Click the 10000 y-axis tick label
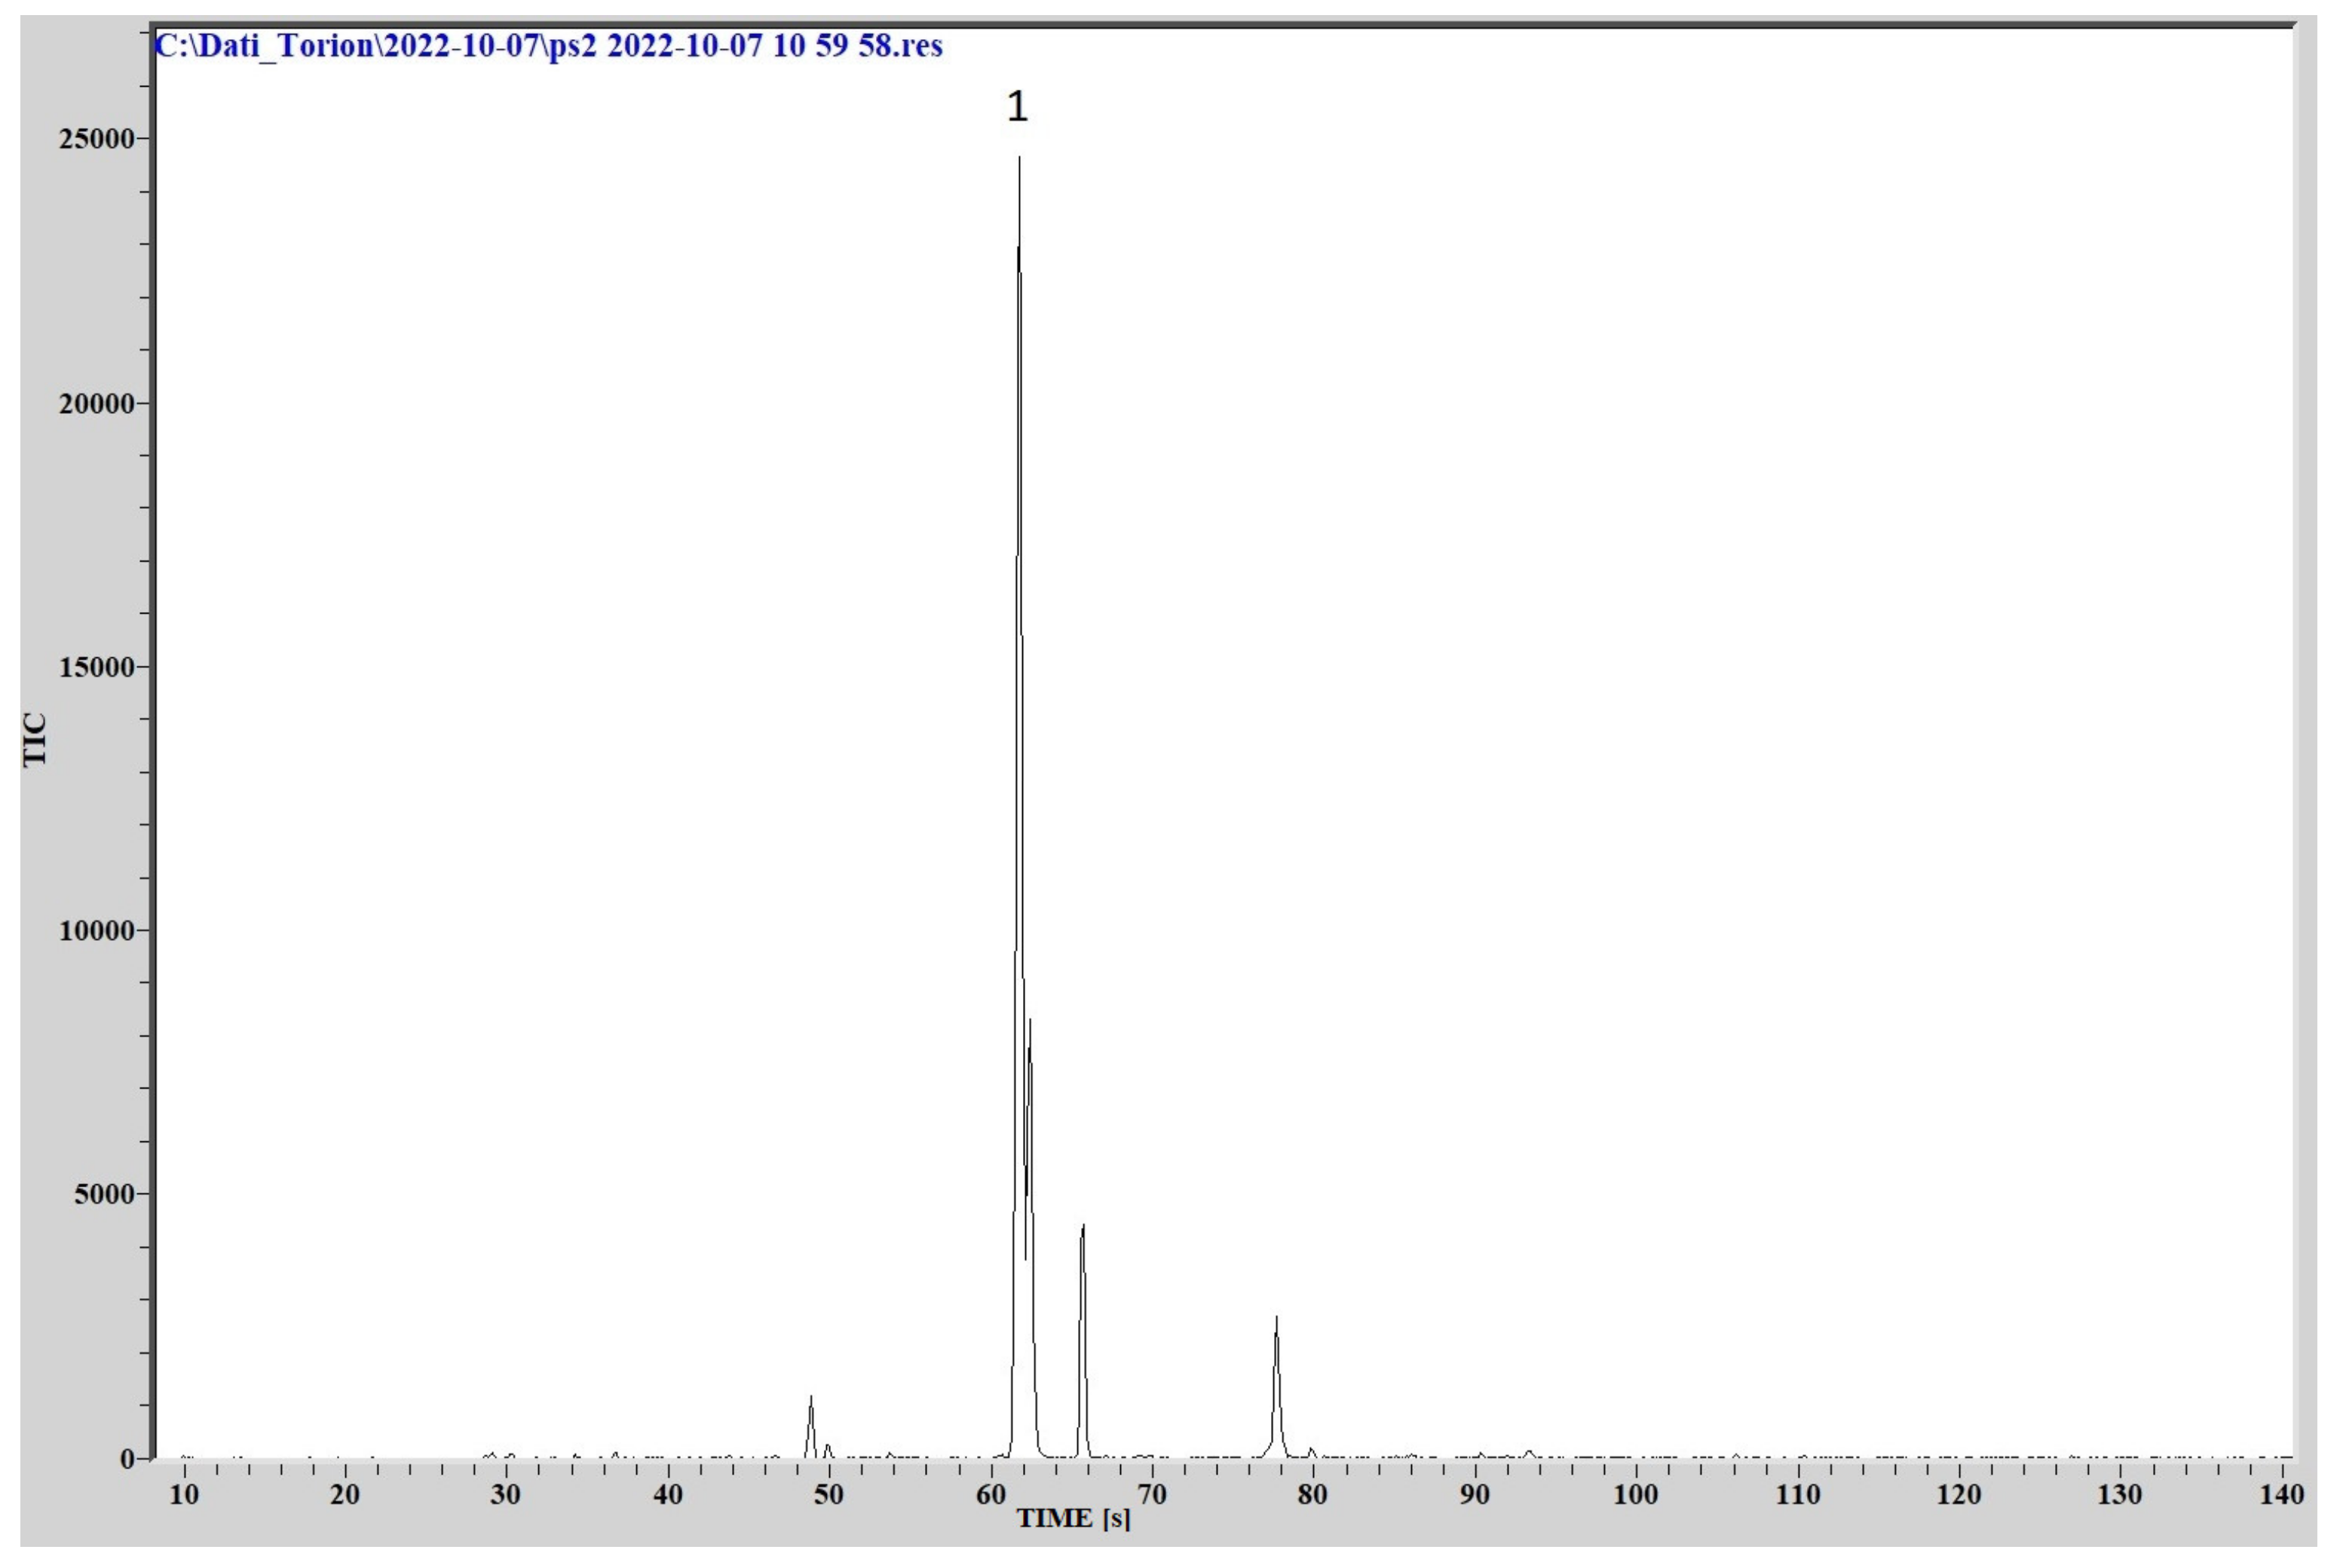The height and width of the screenshot is (1568, 2343). [97, 930]
